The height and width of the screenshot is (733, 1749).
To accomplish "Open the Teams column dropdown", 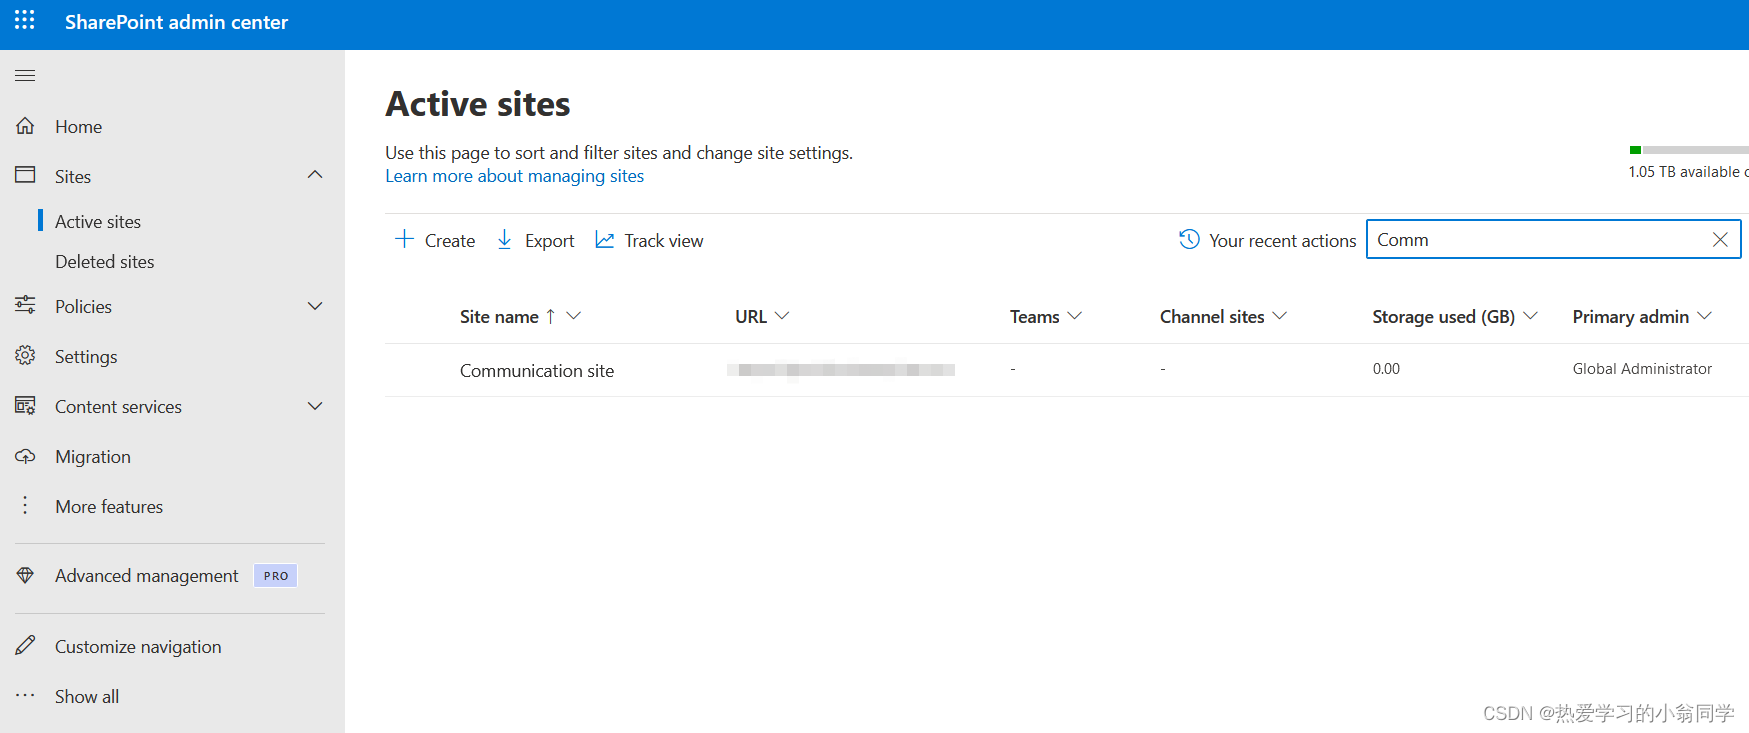I will [x=1075, y=316].
